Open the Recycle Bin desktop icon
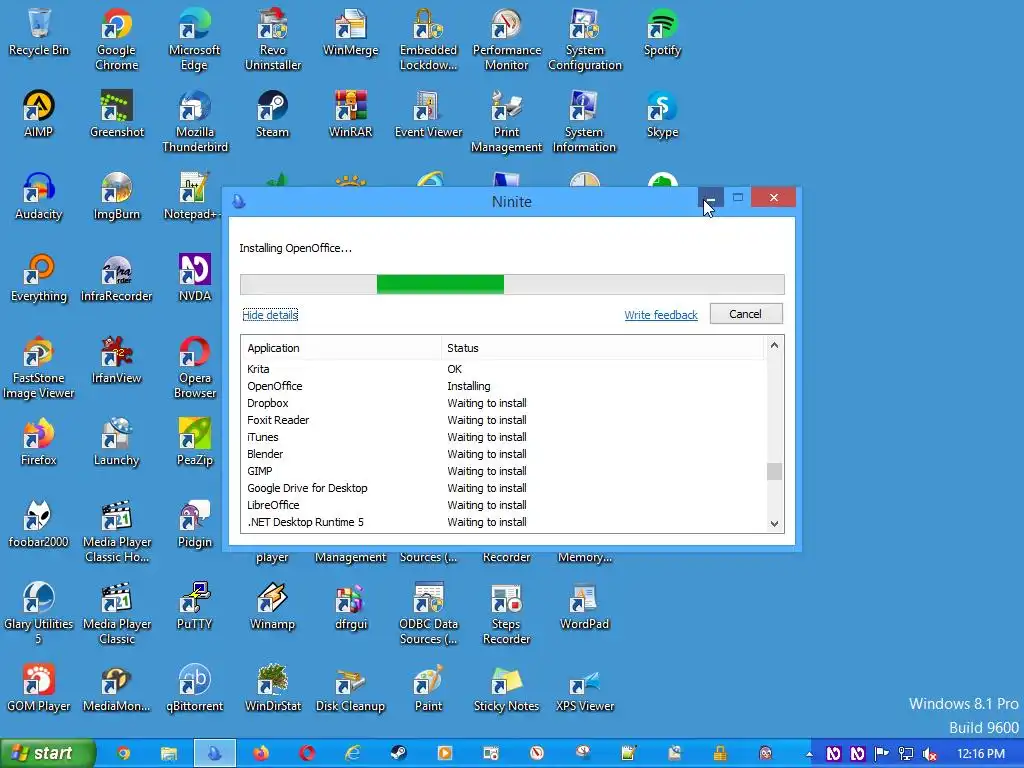 pyautogui.click(x=39, y=32)
